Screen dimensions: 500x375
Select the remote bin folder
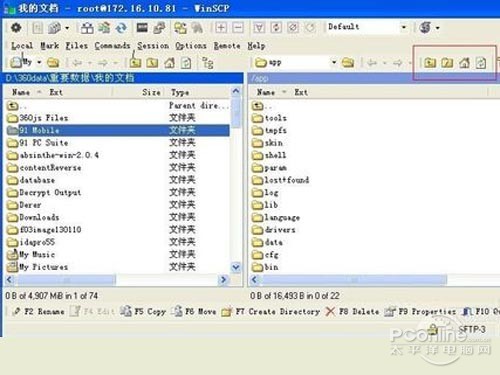tap(265, 267)
